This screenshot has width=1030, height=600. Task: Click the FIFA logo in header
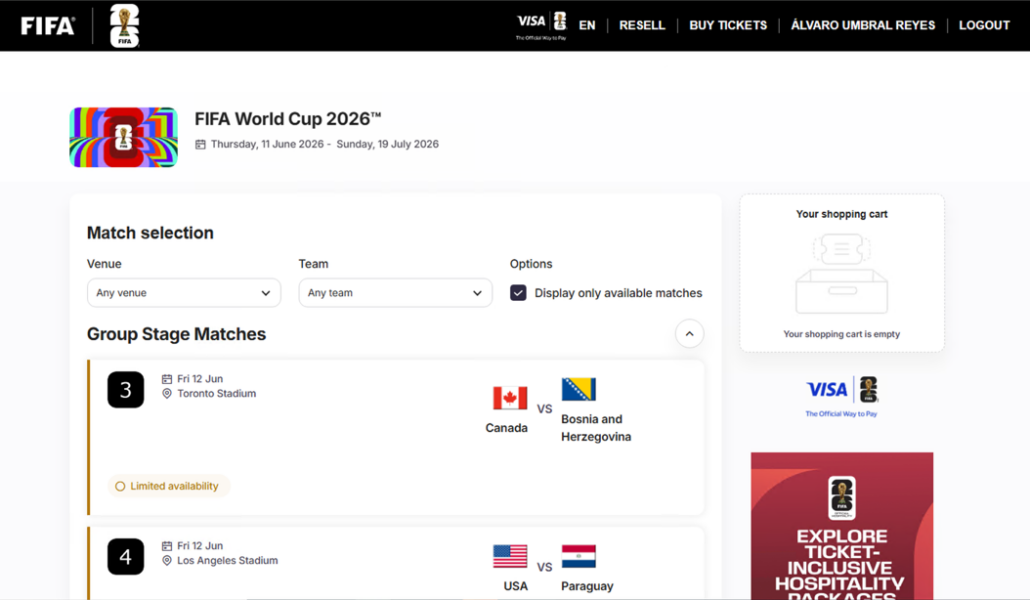48,26
